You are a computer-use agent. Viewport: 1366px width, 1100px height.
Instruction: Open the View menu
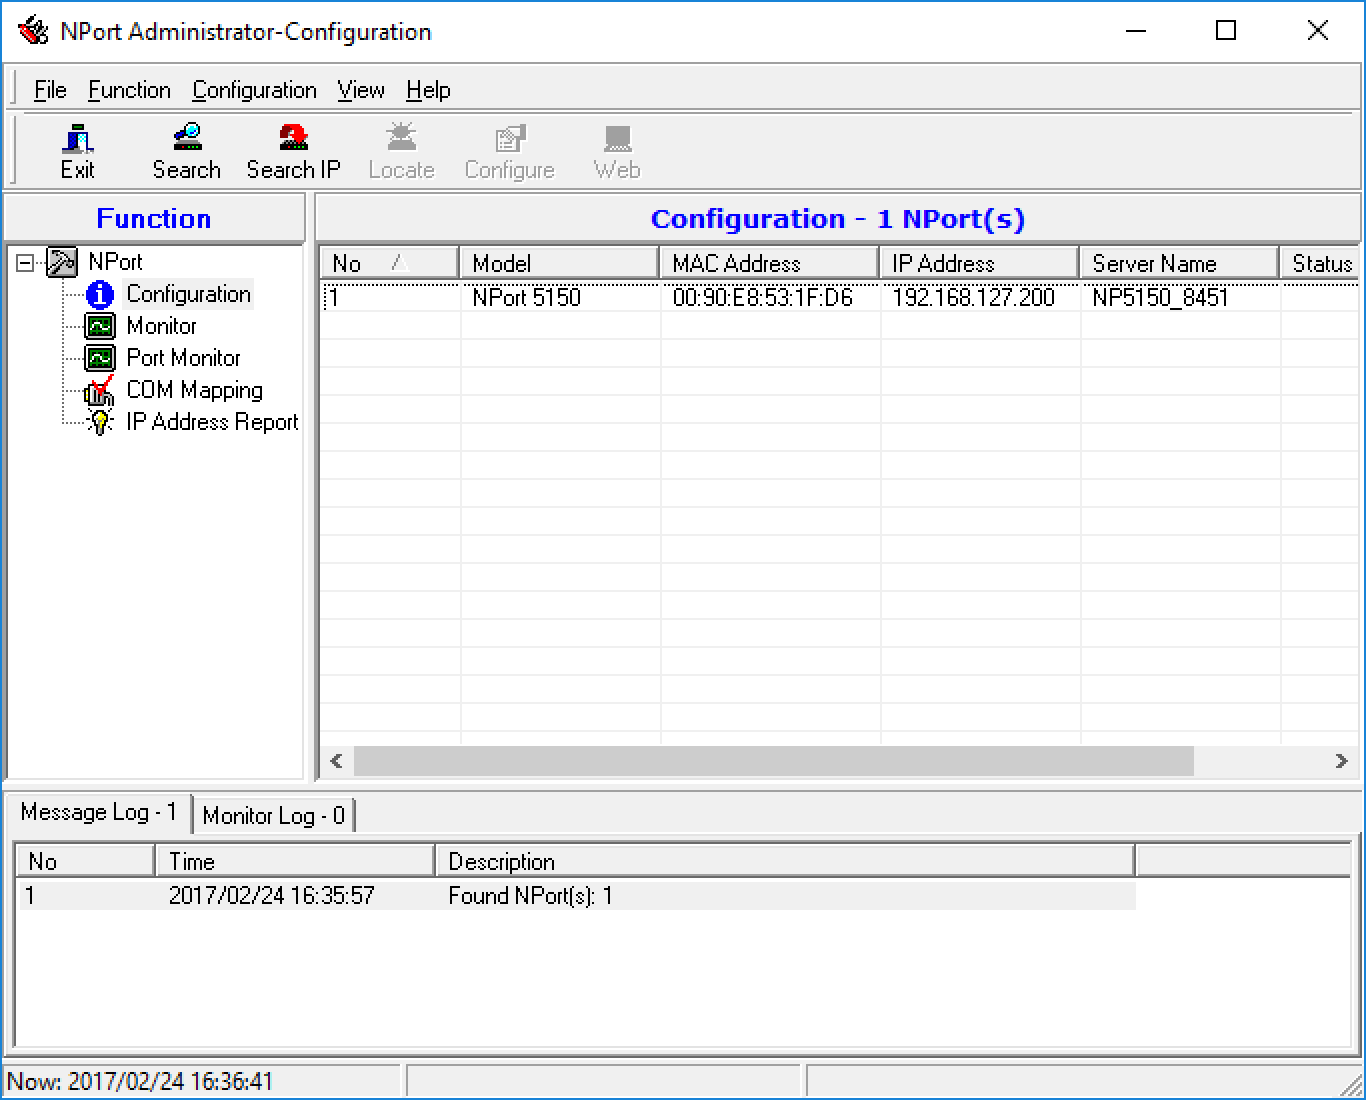coord(361,90)
